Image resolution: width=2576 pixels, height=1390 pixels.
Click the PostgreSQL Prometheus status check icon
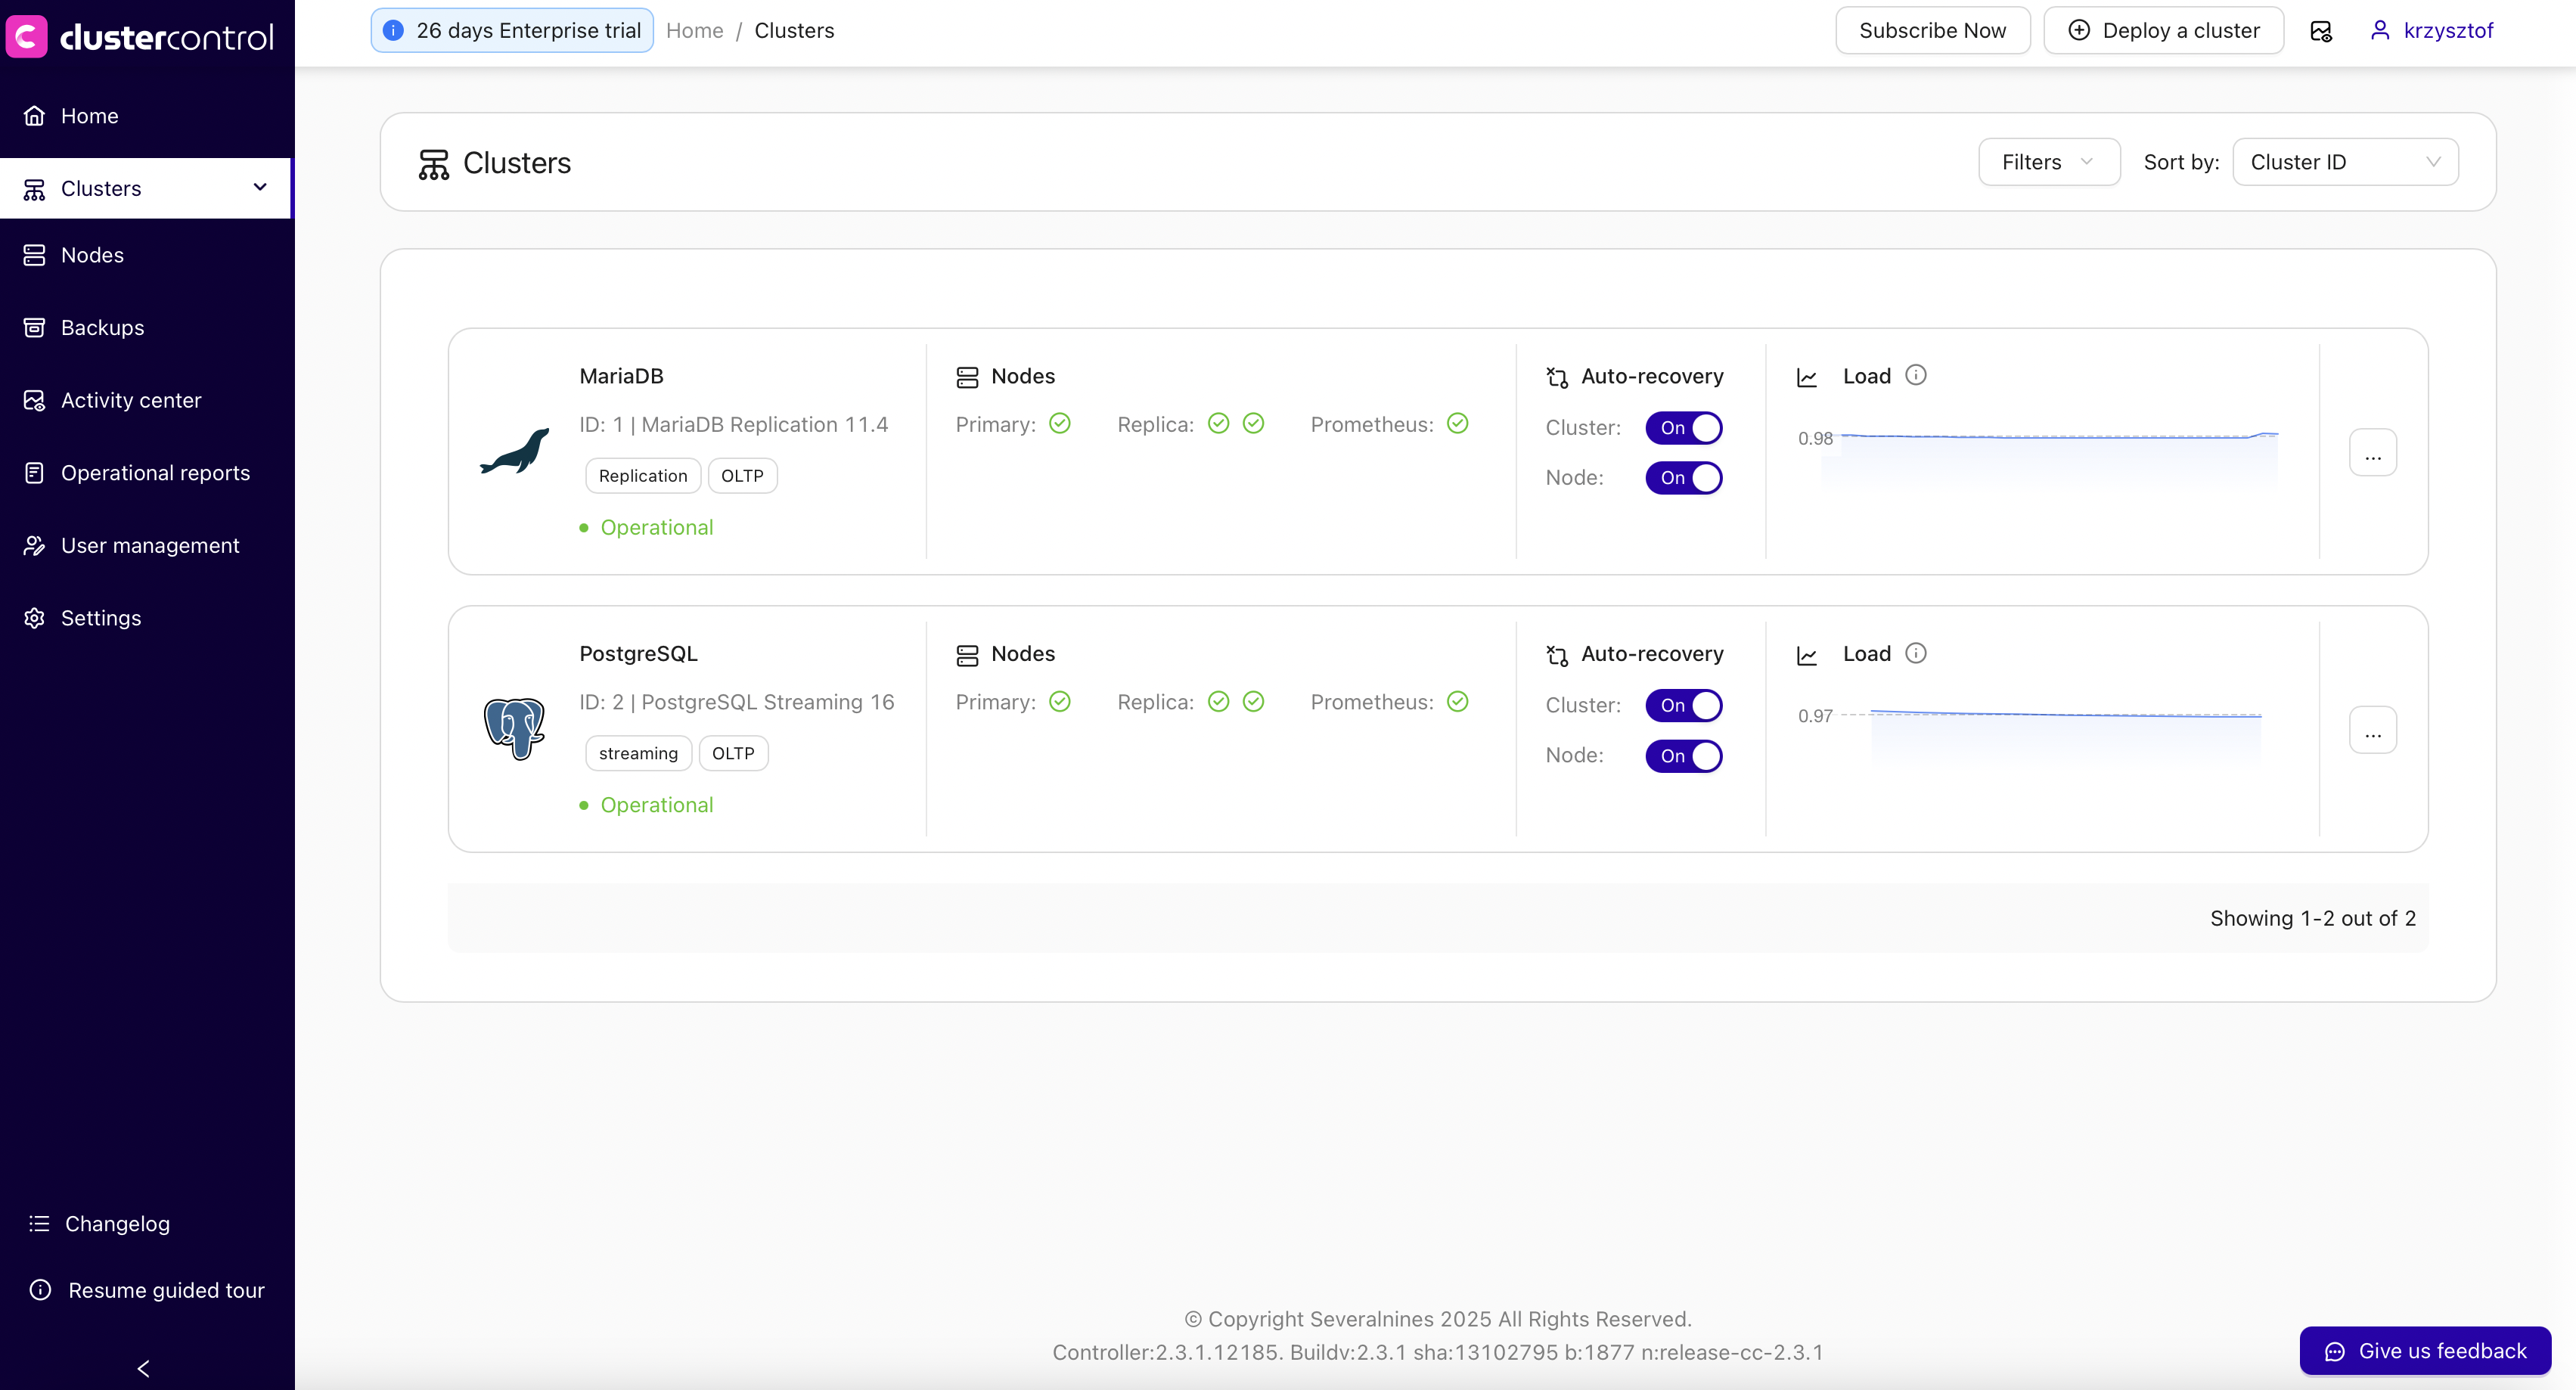click(x=1458, y=702)
